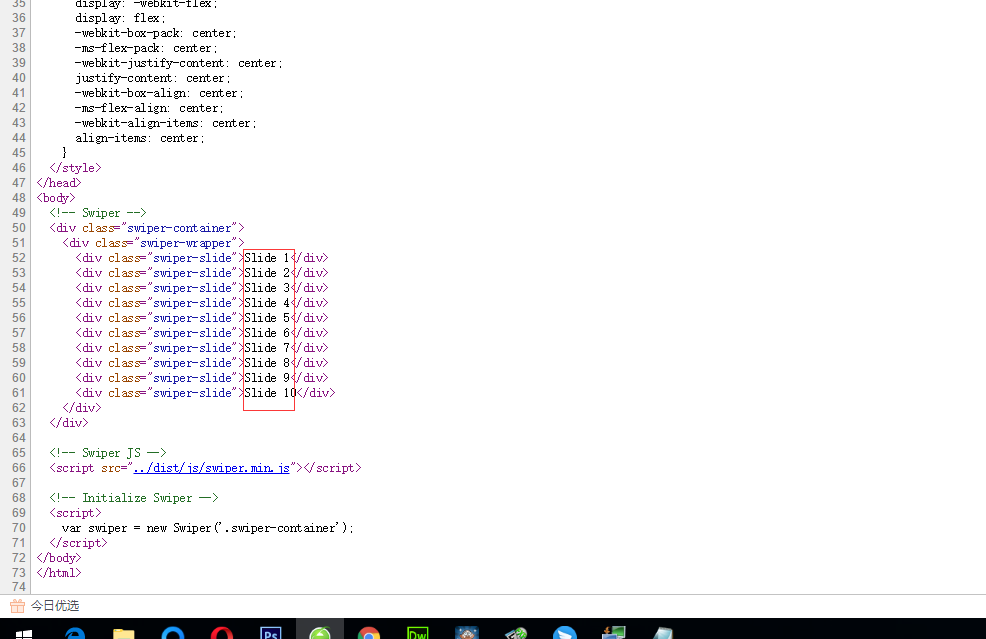Click the text 'Slide 10' on line 61
The image size is (986, 639).
click(x=270, y=393)
